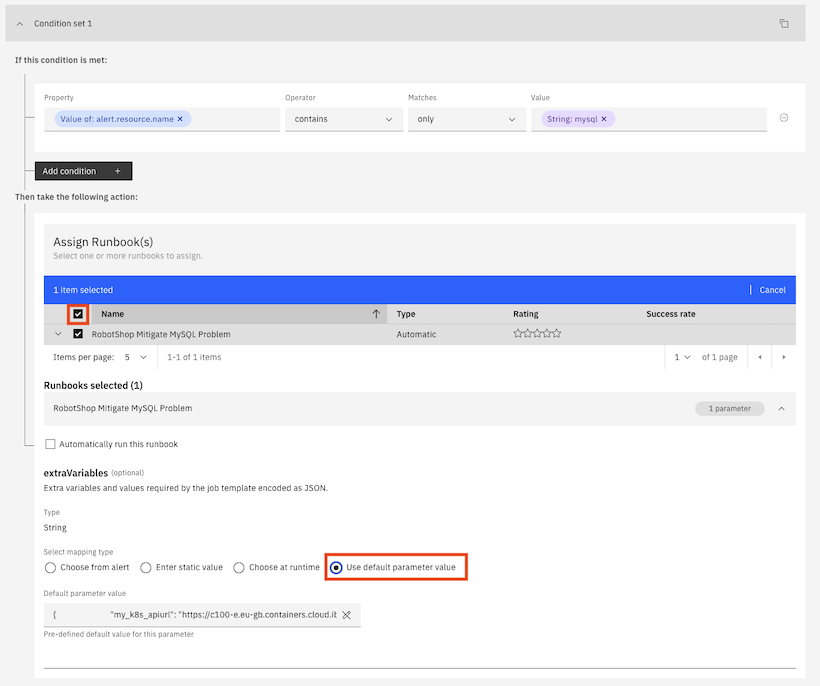Viewport: 820px width, 686px height.
Task: Remove the String: mysql value tag
Action: pos(604,119)
